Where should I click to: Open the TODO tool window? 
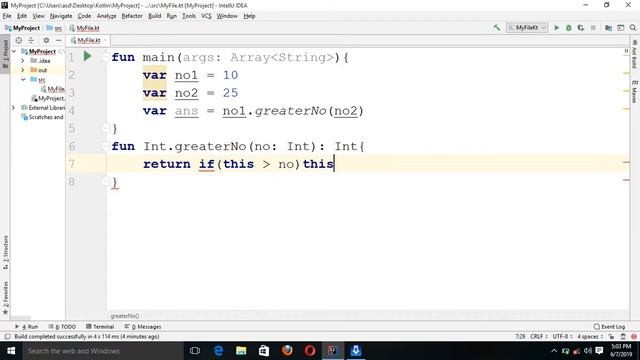coord(62,327)
